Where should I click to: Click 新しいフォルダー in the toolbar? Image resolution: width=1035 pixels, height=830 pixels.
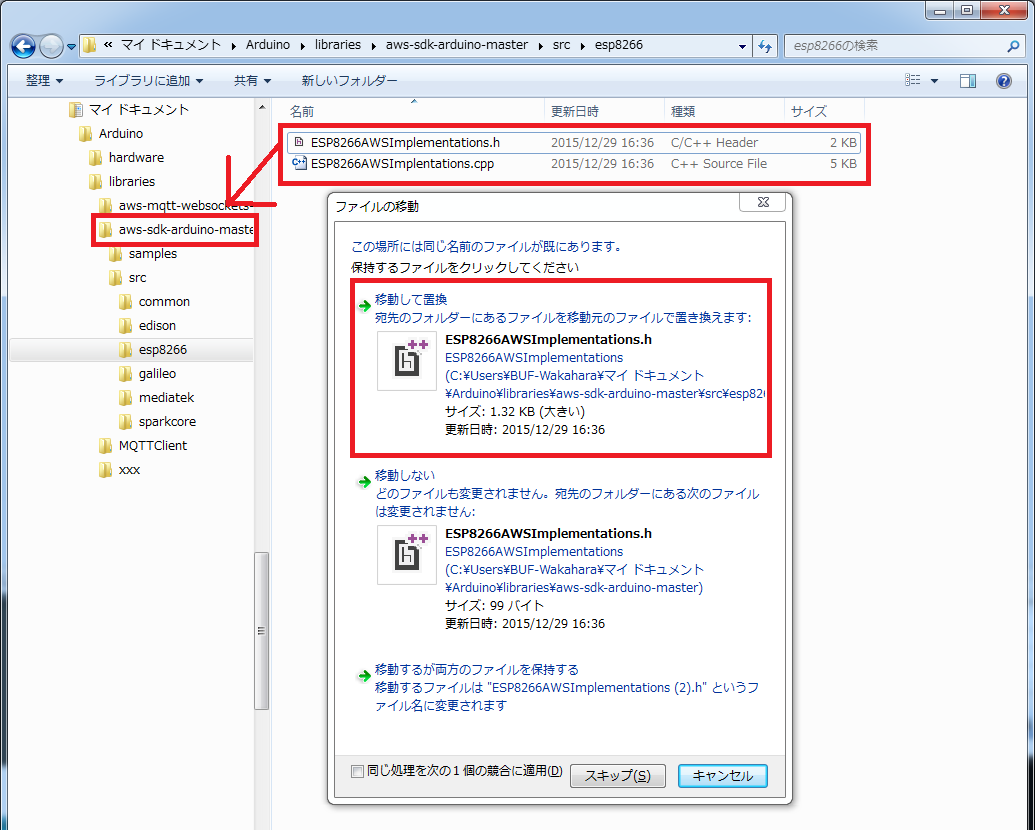click(x=349, y=81)
